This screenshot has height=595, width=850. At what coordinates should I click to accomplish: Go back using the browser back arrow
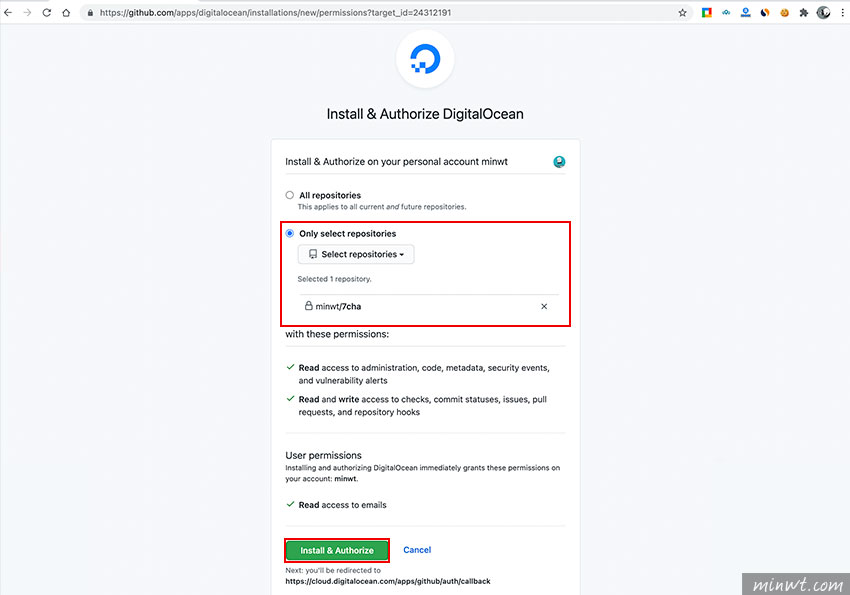tap(8, 12)
